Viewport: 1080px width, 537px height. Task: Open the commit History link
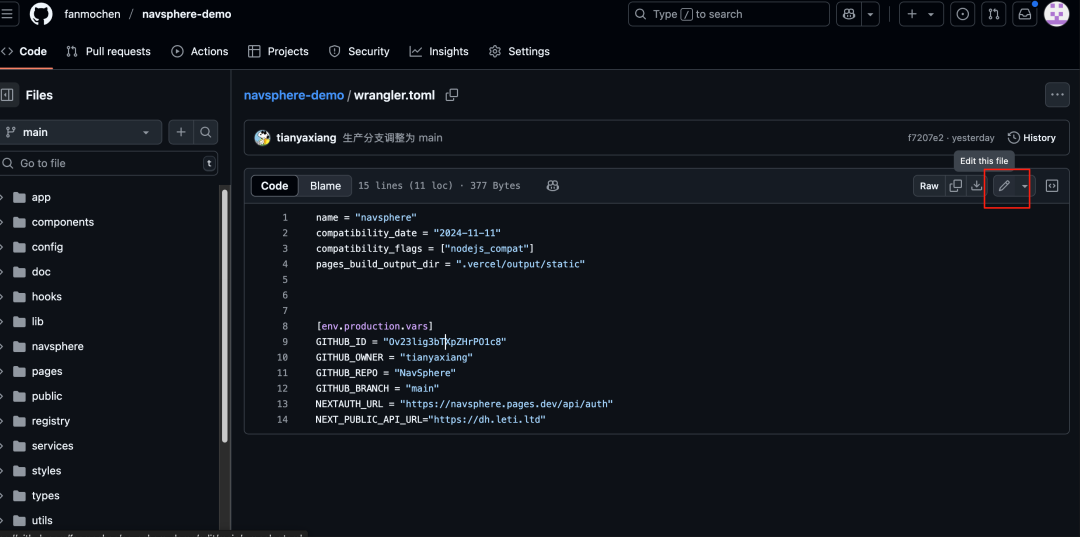[x=1032, y=138]
